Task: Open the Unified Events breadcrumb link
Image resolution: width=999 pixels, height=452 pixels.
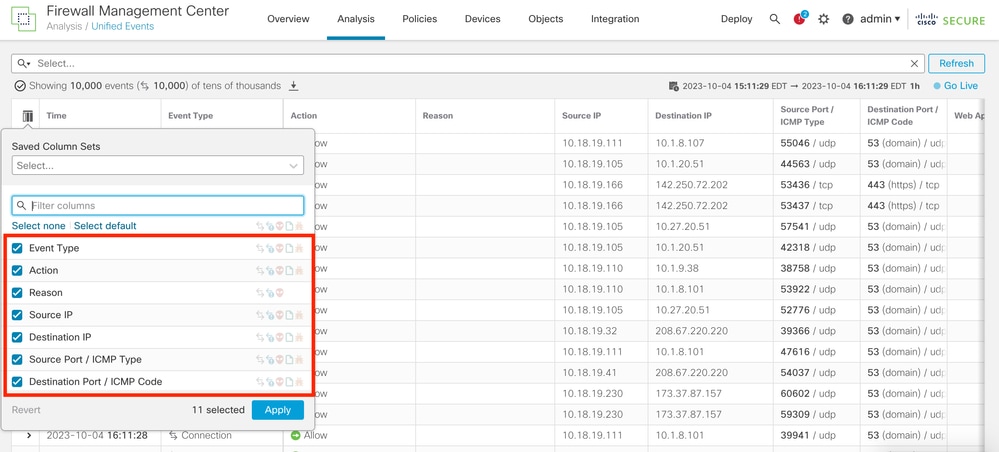Action: coord(122,27)
